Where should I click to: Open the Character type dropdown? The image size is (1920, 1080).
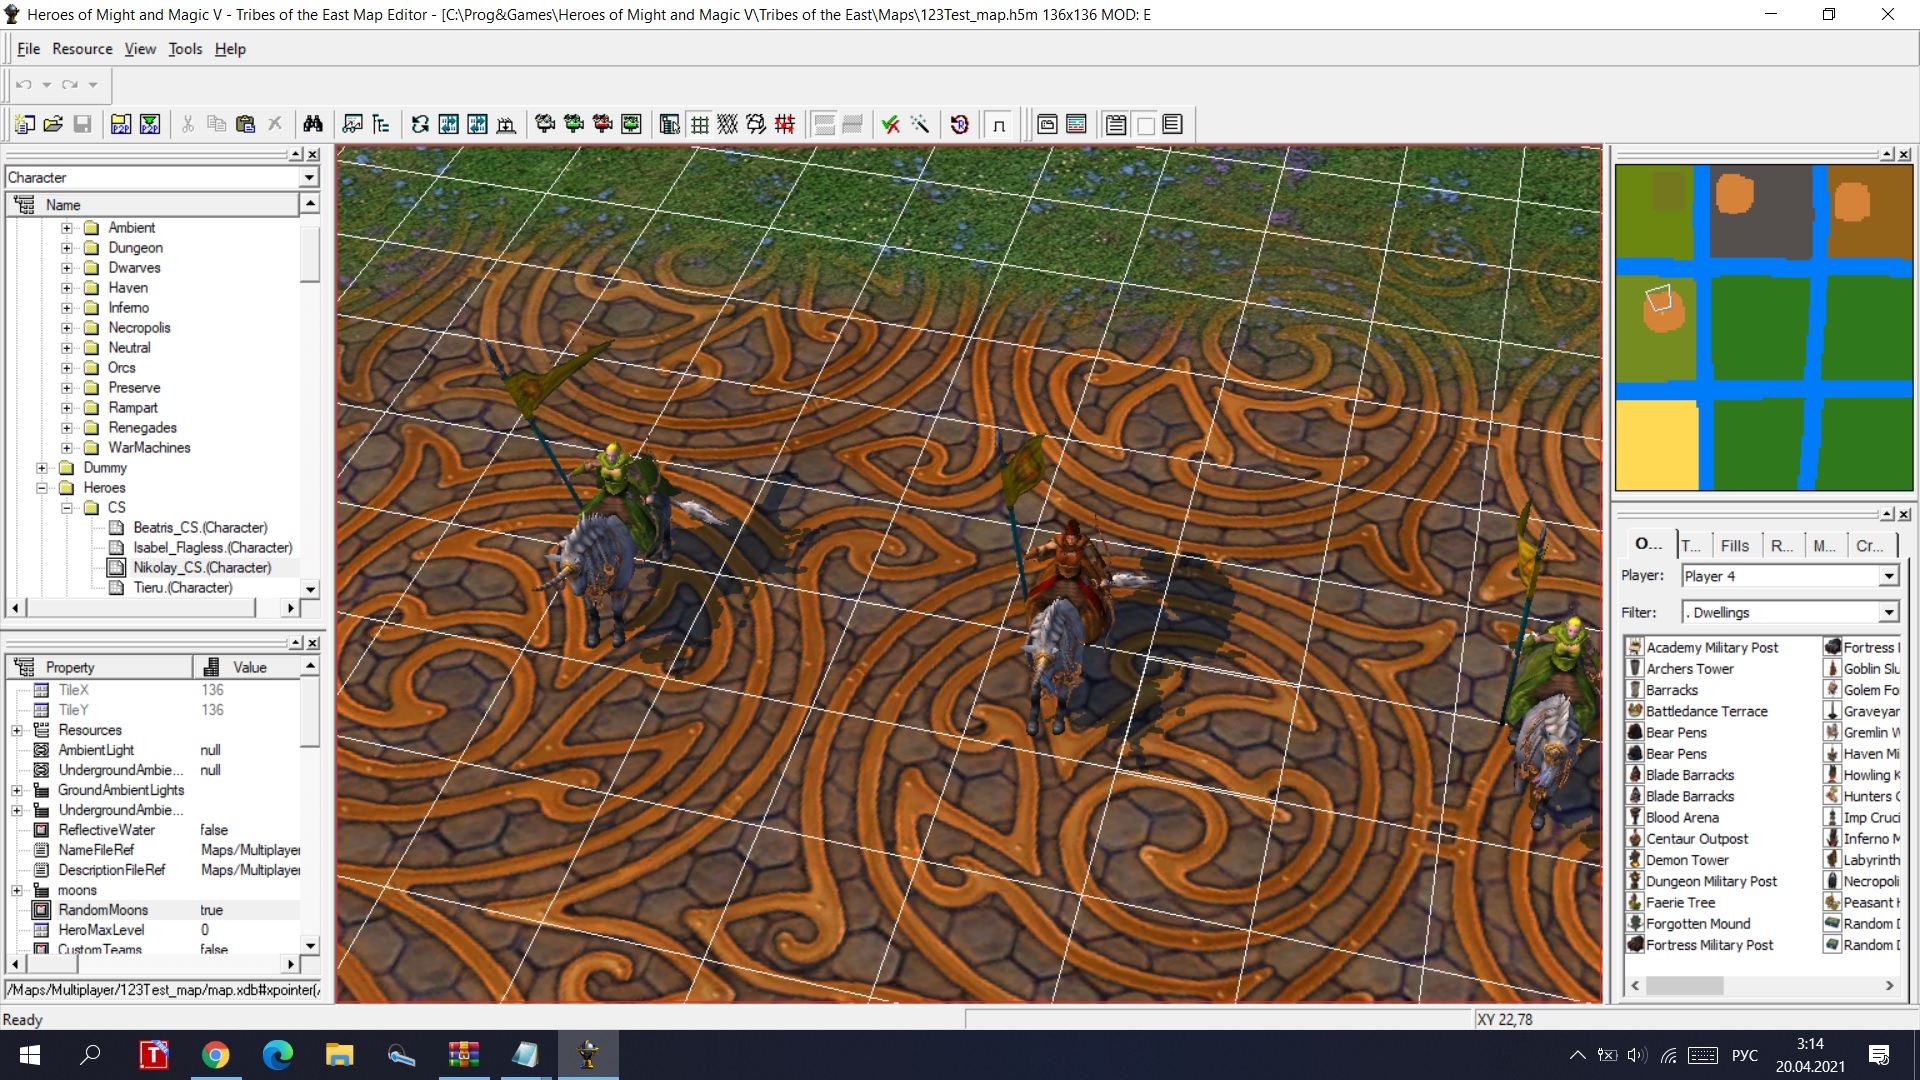(309, 177)
